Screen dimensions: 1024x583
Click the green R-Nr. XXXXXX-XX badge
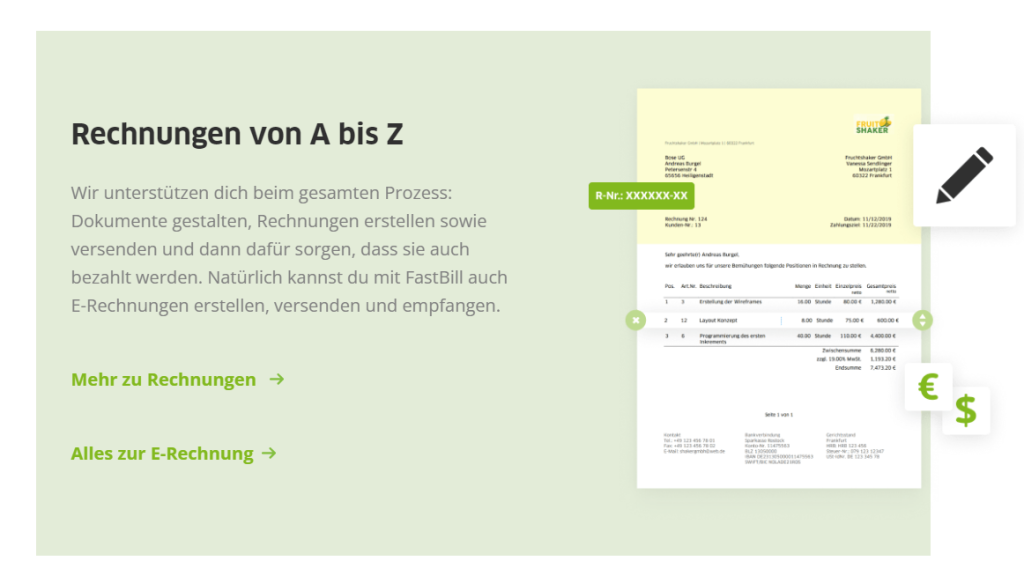pos(641,195)
